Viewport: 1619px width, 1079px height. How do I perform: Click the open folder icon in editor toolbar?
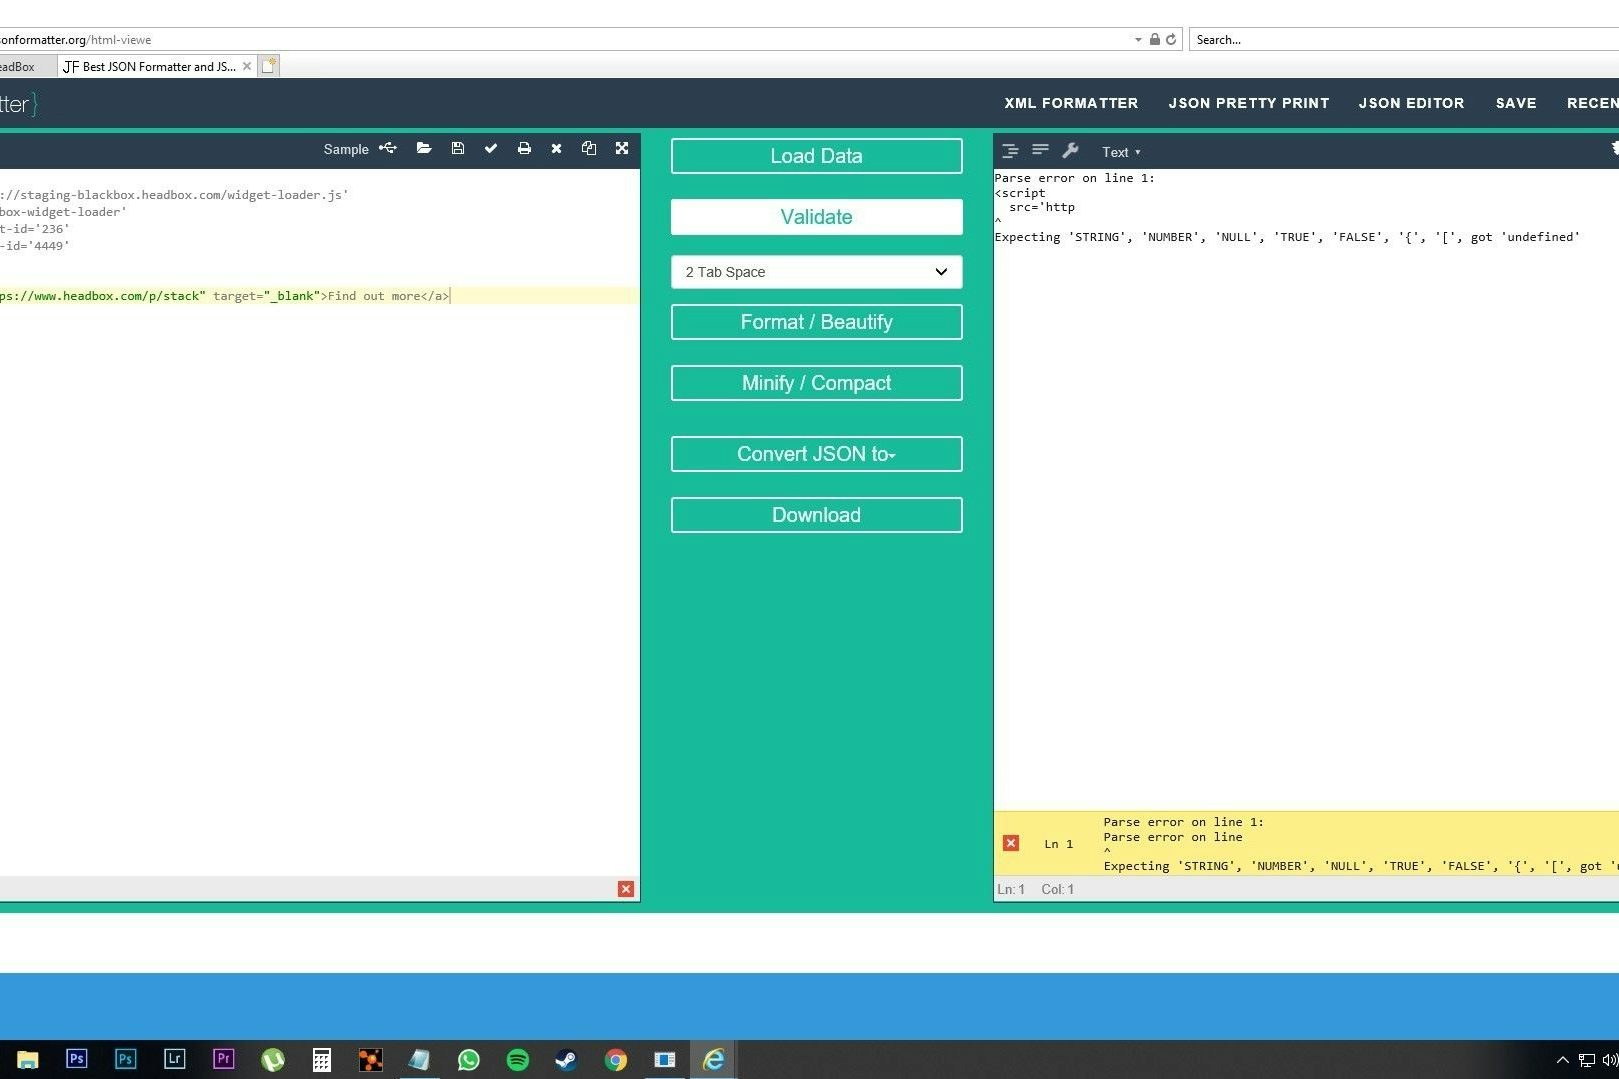[424, 149]
